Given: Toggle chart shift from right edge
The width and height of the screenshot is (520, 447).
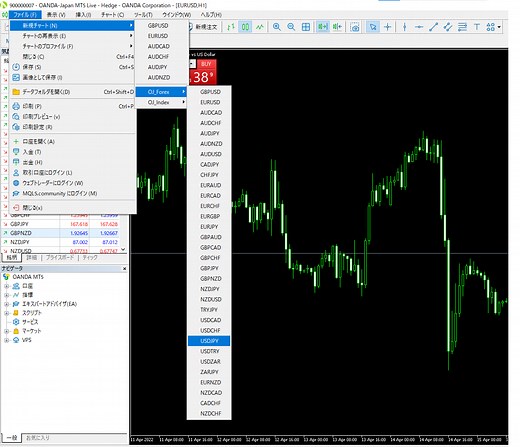Looking at the screenshot, I should click(337, 27).
